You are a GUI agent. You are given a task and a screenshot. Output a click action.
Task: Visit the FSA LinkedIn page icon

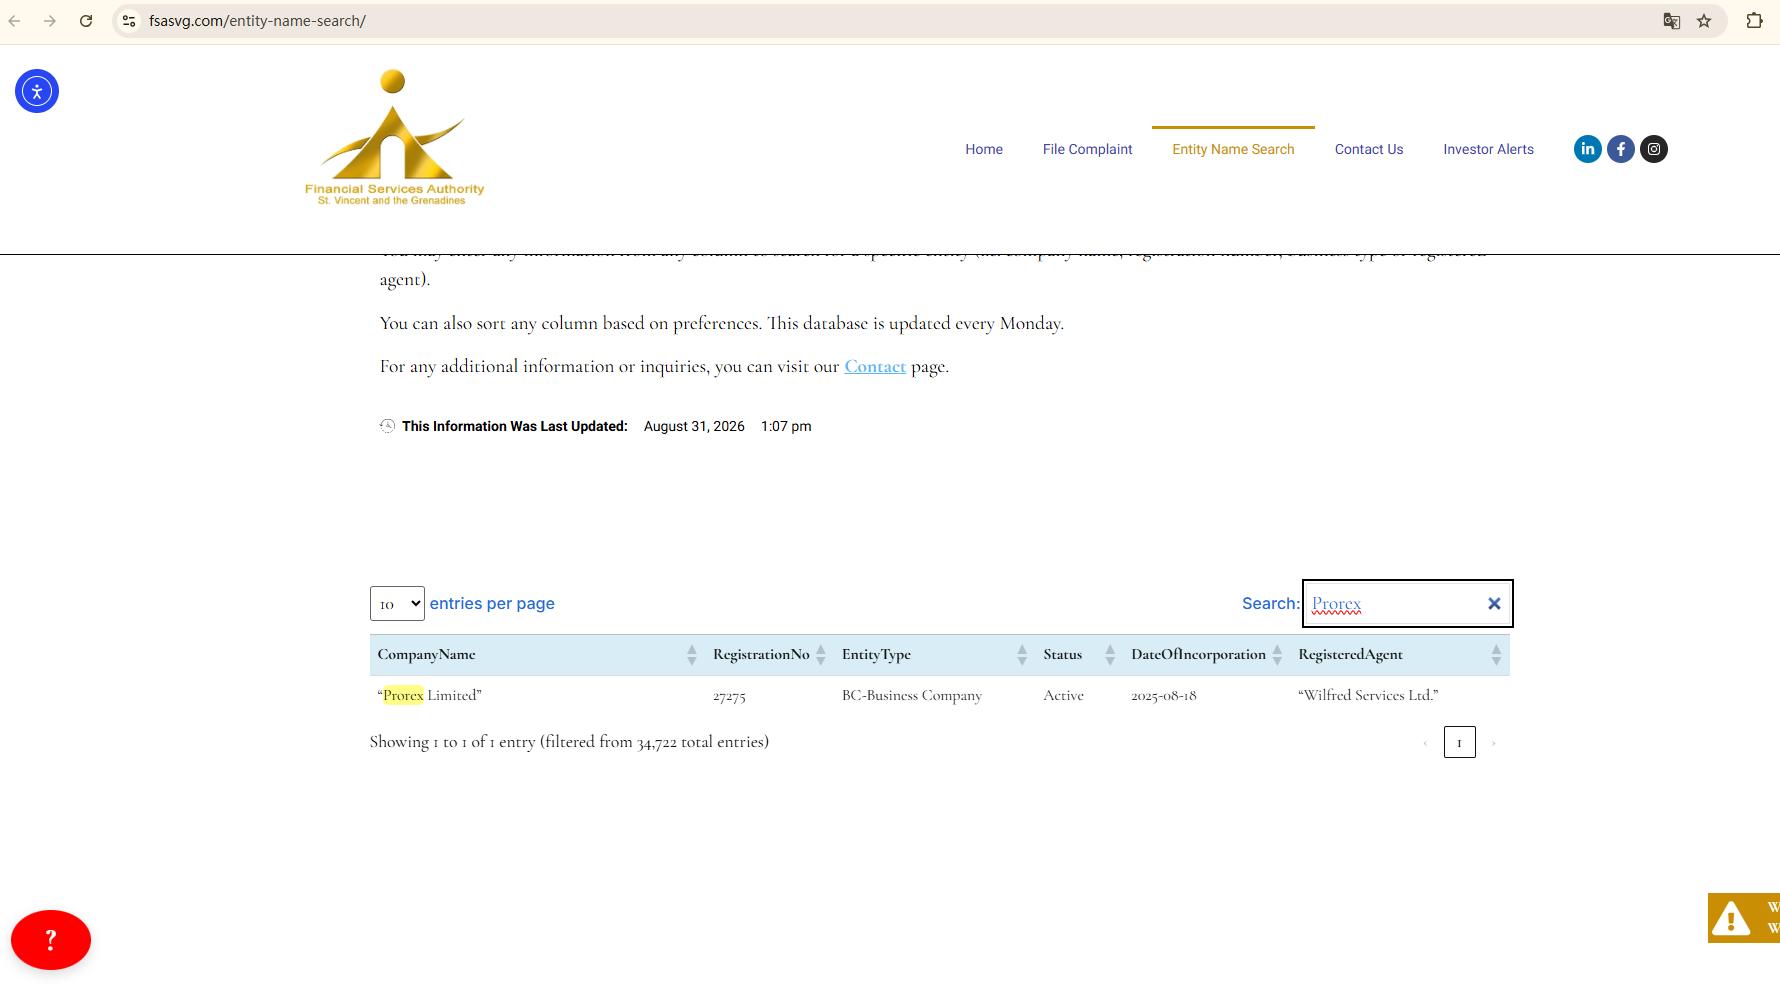point(1587,149)
